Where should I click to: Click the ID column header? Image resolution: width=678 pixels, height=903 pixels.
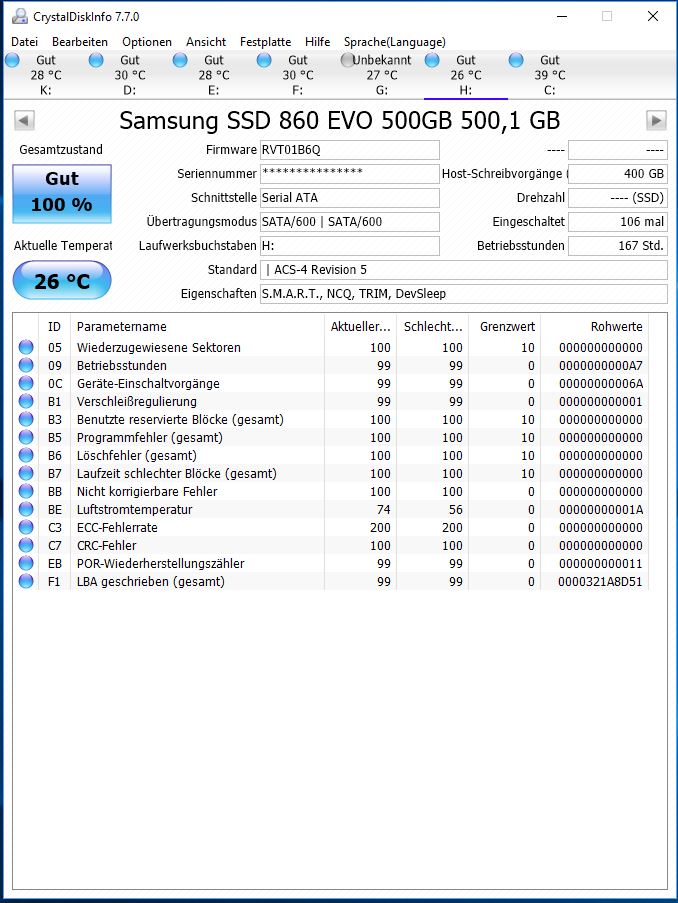[54, 327]
